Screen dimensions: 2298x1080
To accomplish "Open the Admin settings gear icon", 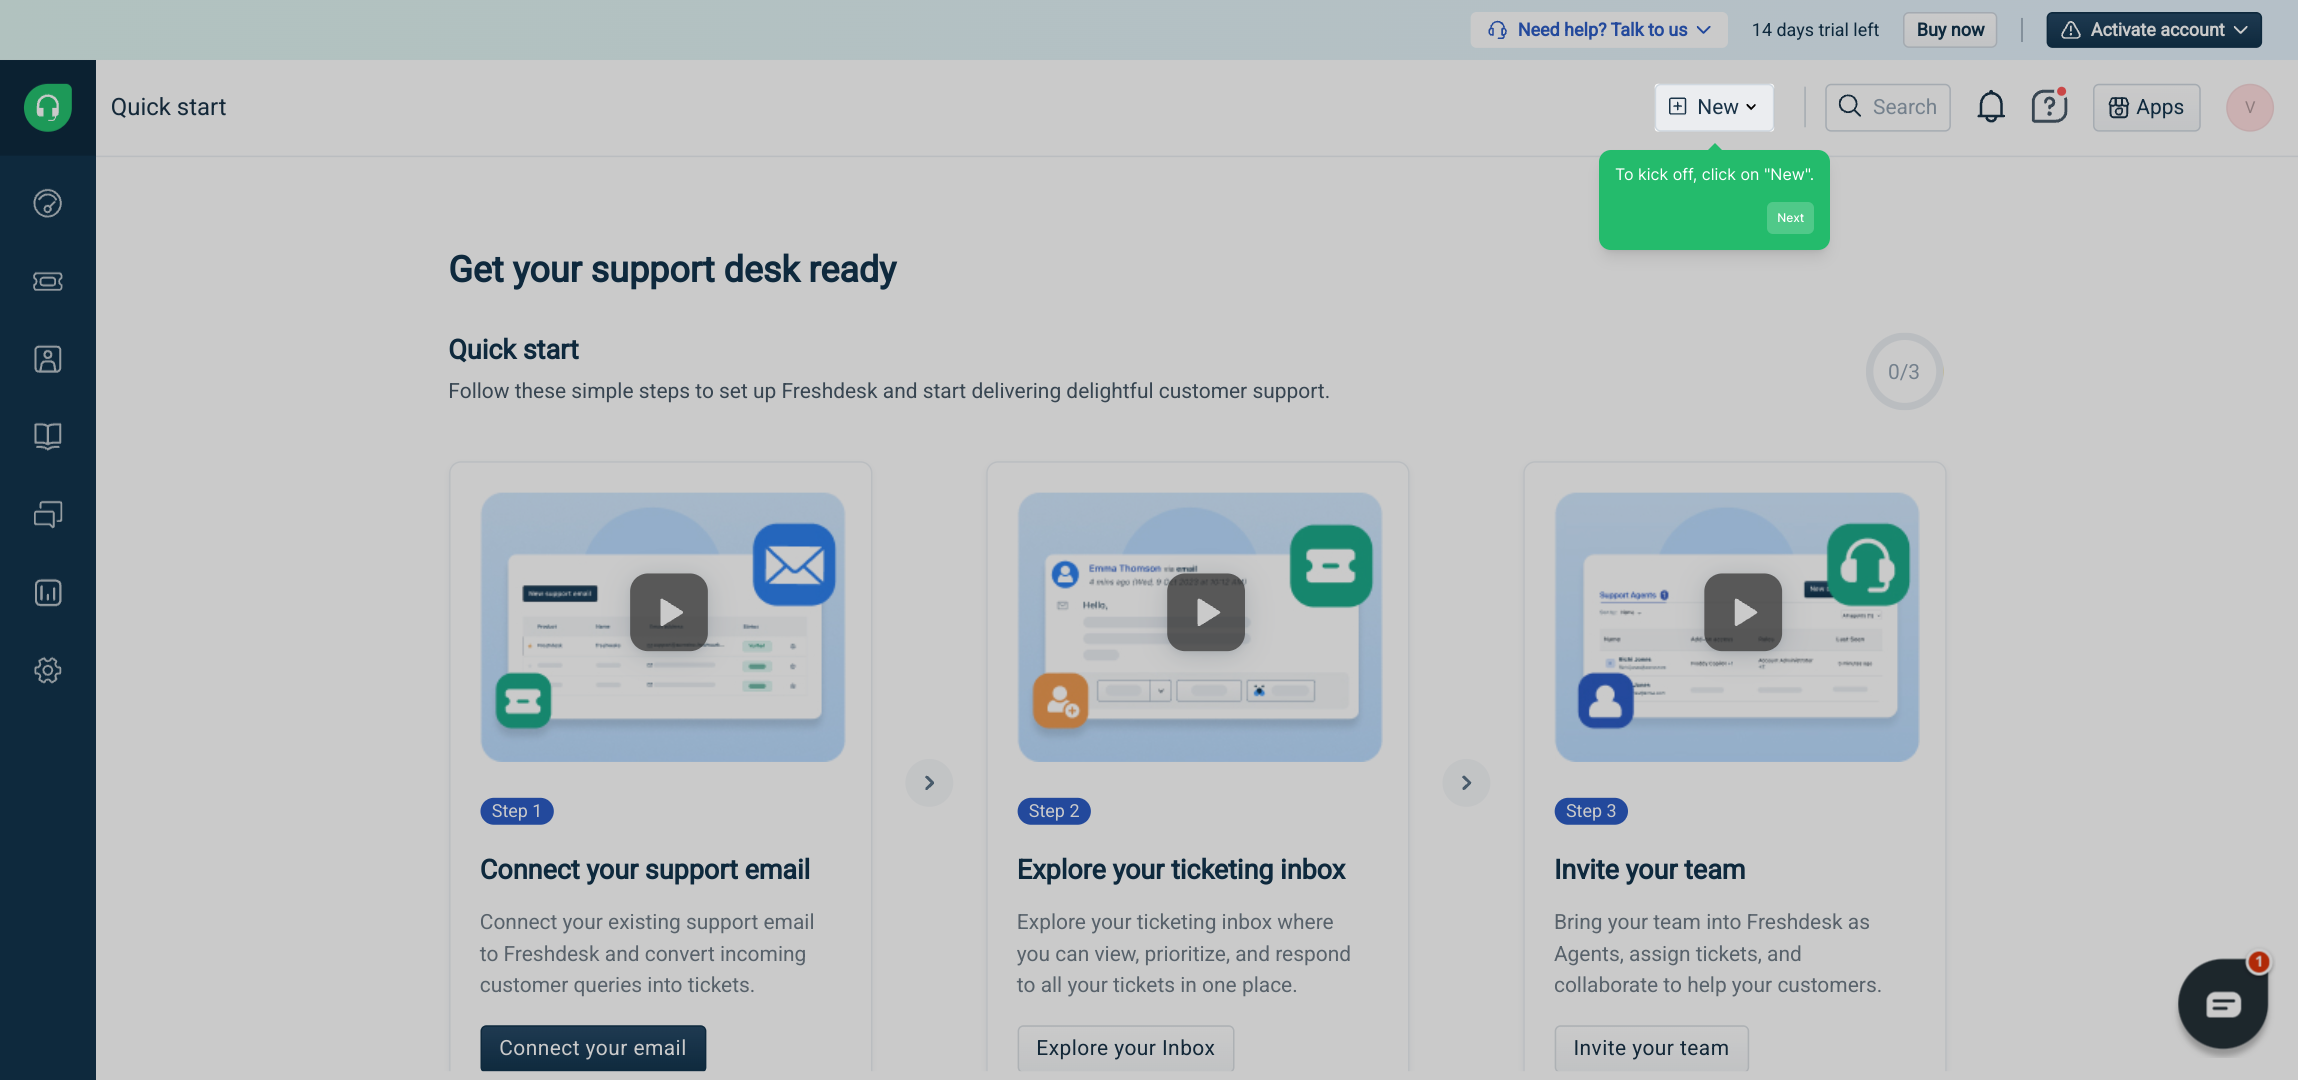I will click(x=47, y=670).
